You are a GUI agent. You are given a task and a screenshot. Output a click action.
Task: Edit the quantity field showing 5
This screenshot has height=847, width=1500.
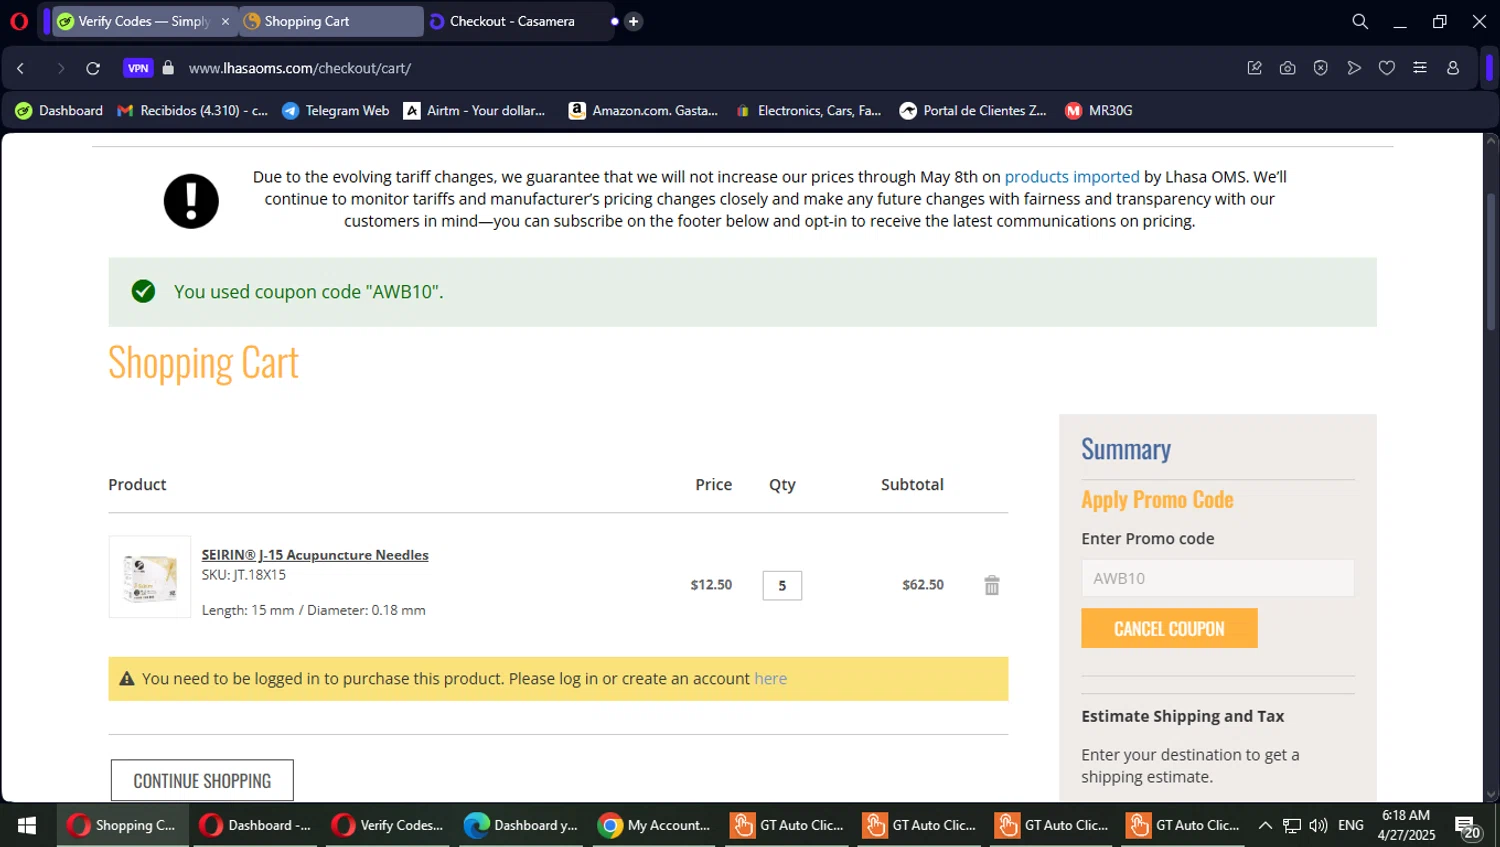pyautogui.click(x=782, y=585)
